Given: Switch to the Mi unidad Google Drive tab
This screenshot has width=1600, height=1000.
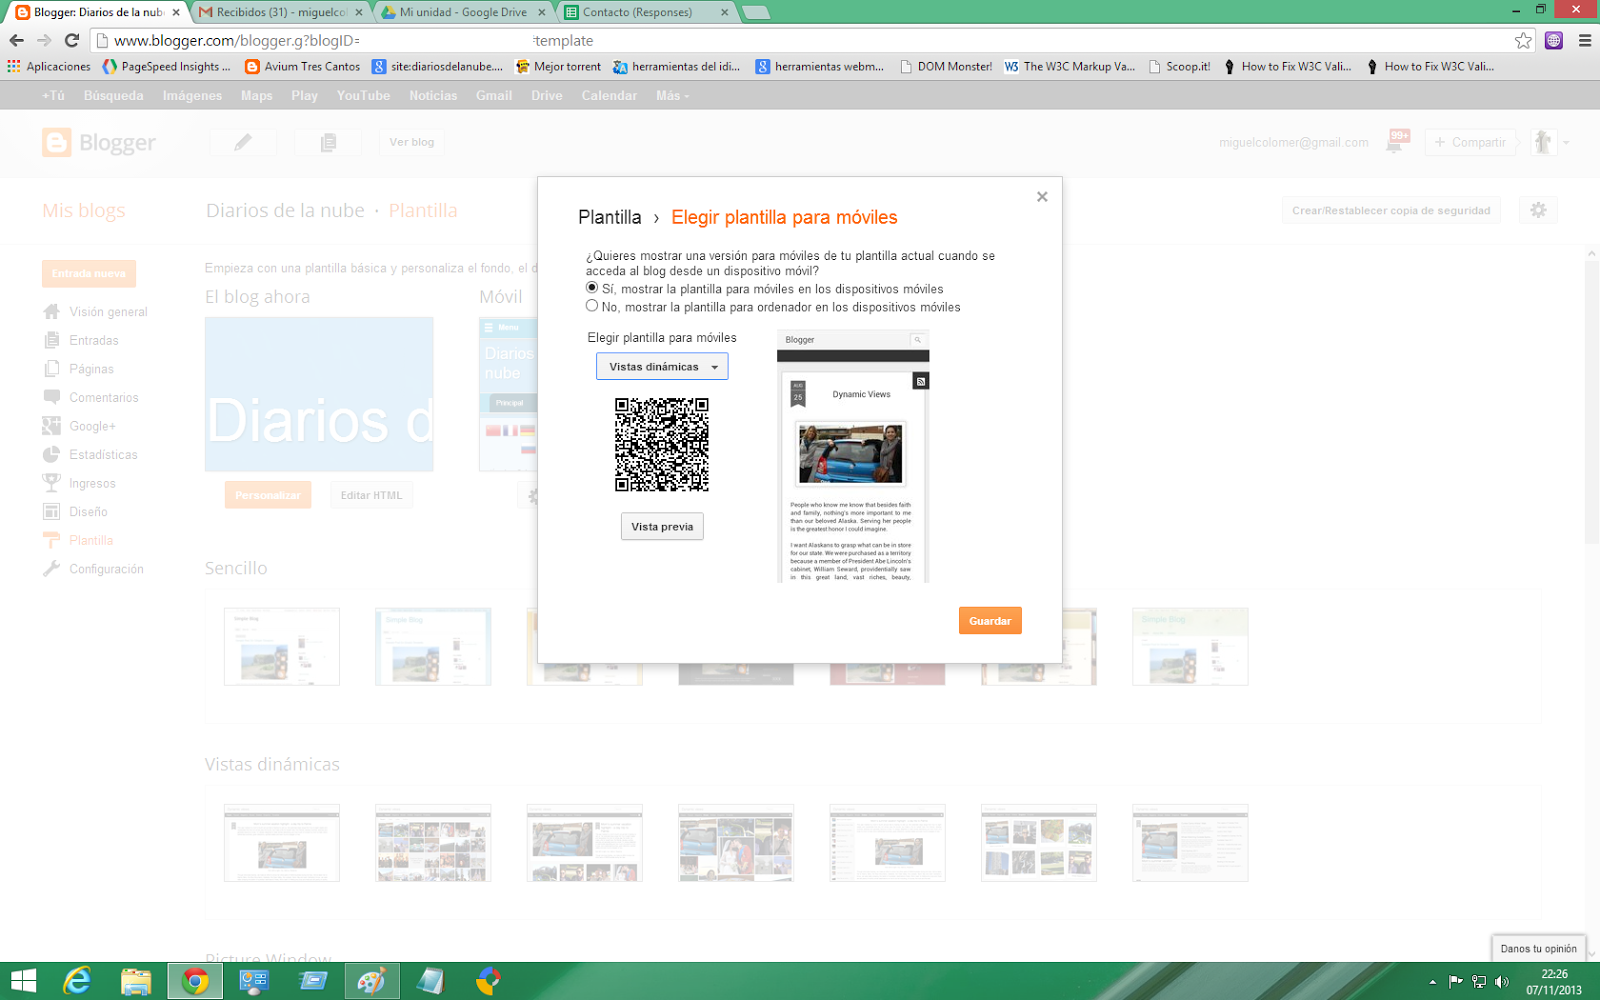Looking at the screenshot, I should pos(464,12).
